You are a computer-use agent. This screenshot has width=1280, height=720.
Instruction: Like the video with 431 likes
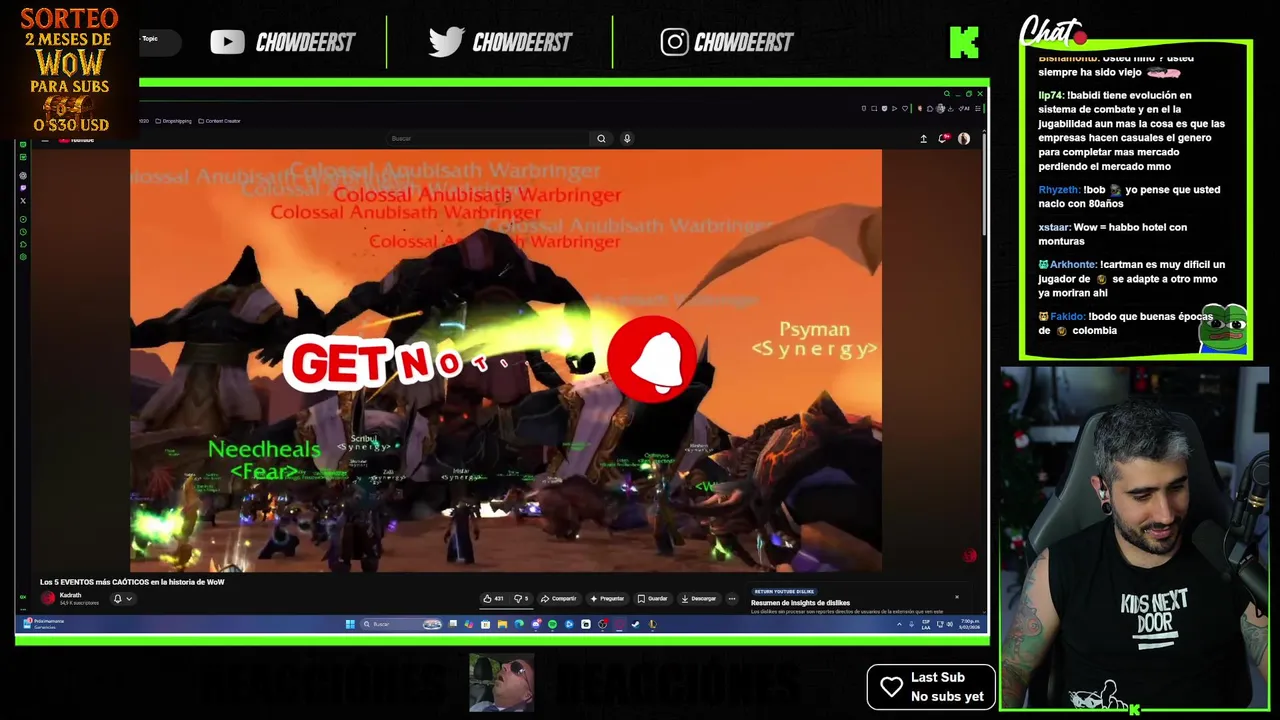click(493, 599)
